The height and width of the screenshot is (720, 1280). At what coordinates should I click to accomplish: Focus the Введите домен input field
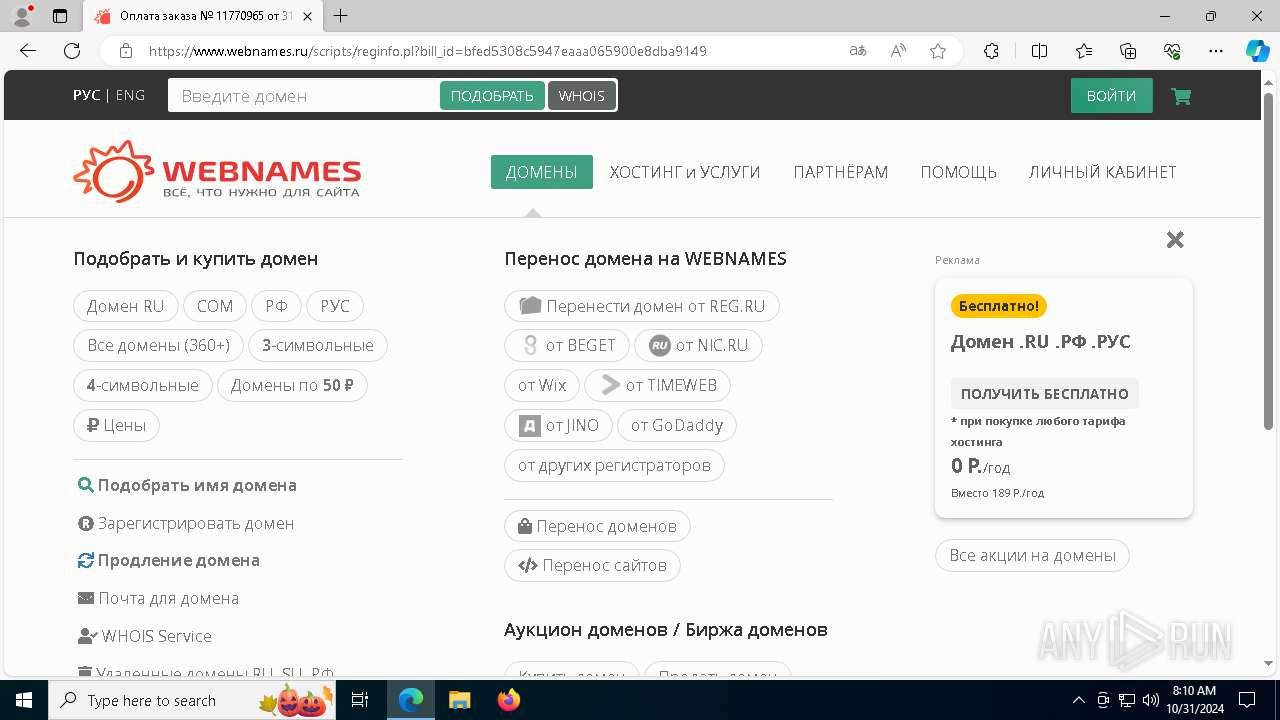coord(304,96)
